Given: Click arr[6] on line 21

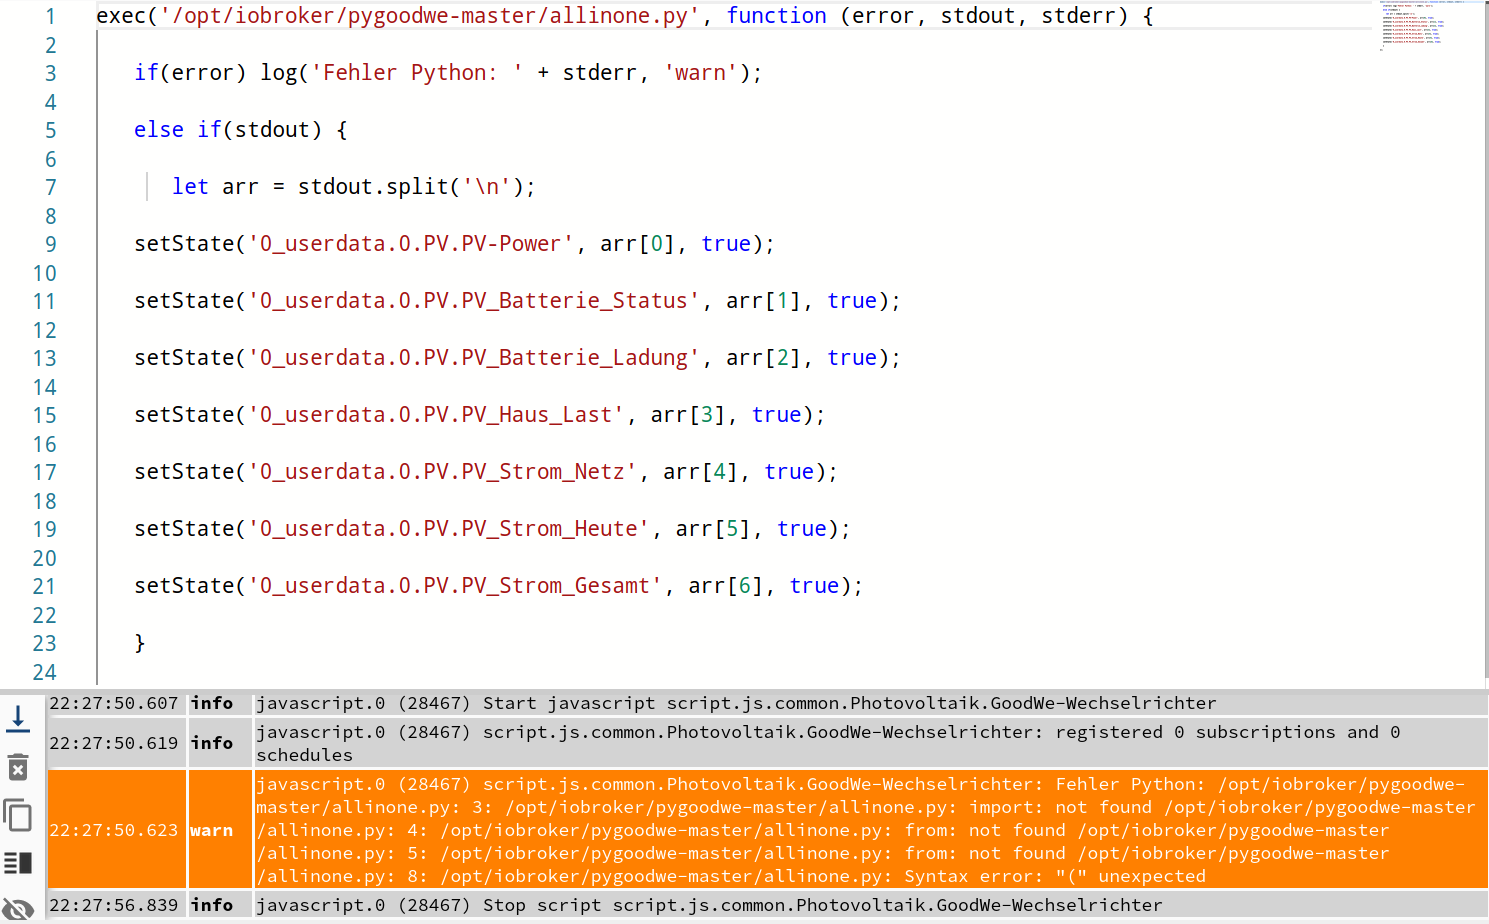Looking at the screenshot, I should 725,586.
